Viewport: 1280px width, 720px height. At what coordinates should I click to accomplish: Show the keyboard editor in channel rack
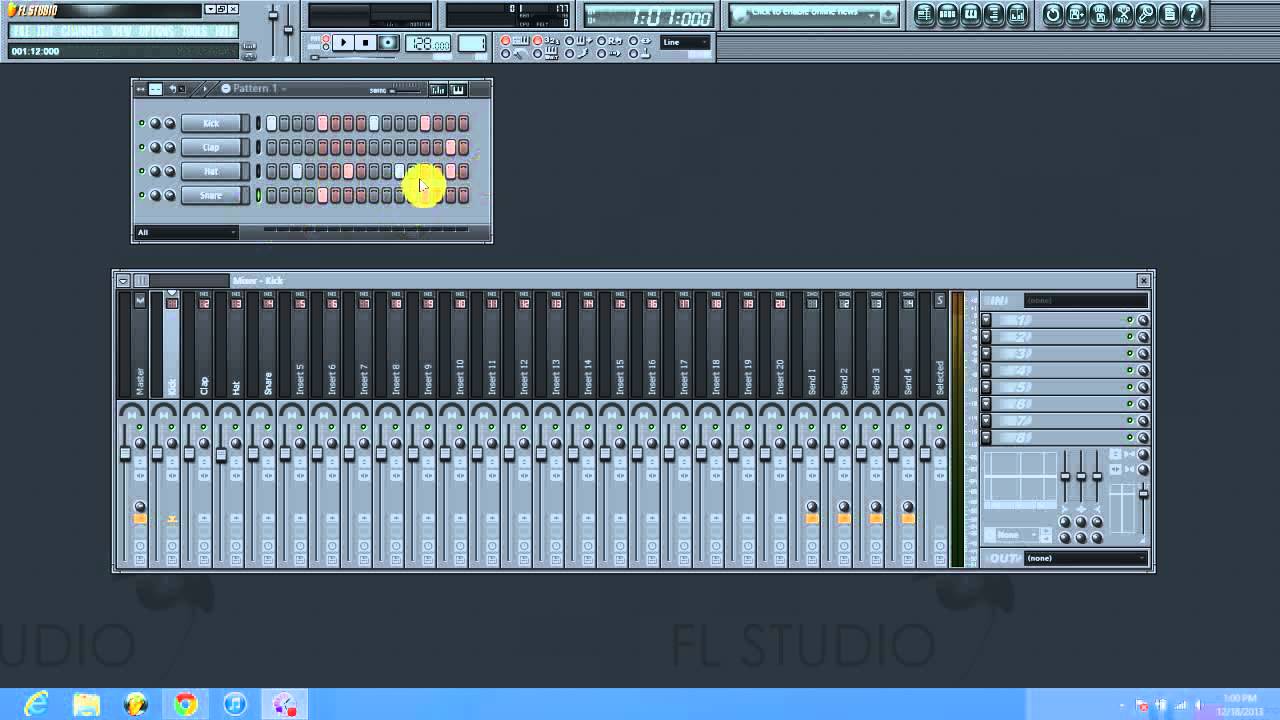tap(458, 89)
